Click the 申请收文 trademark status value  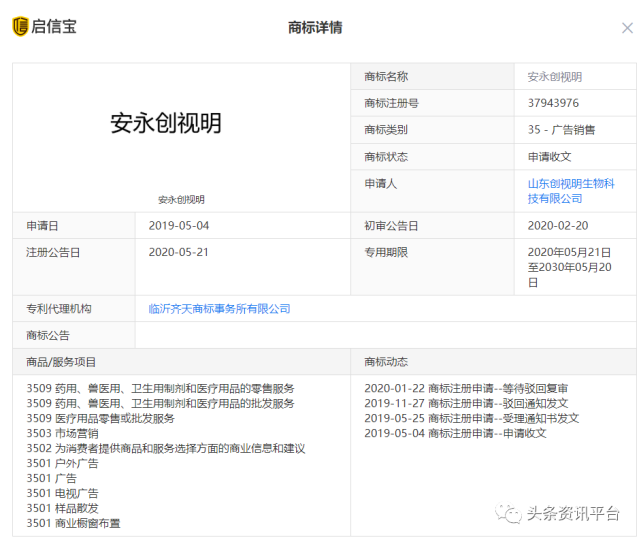[550, 157]
